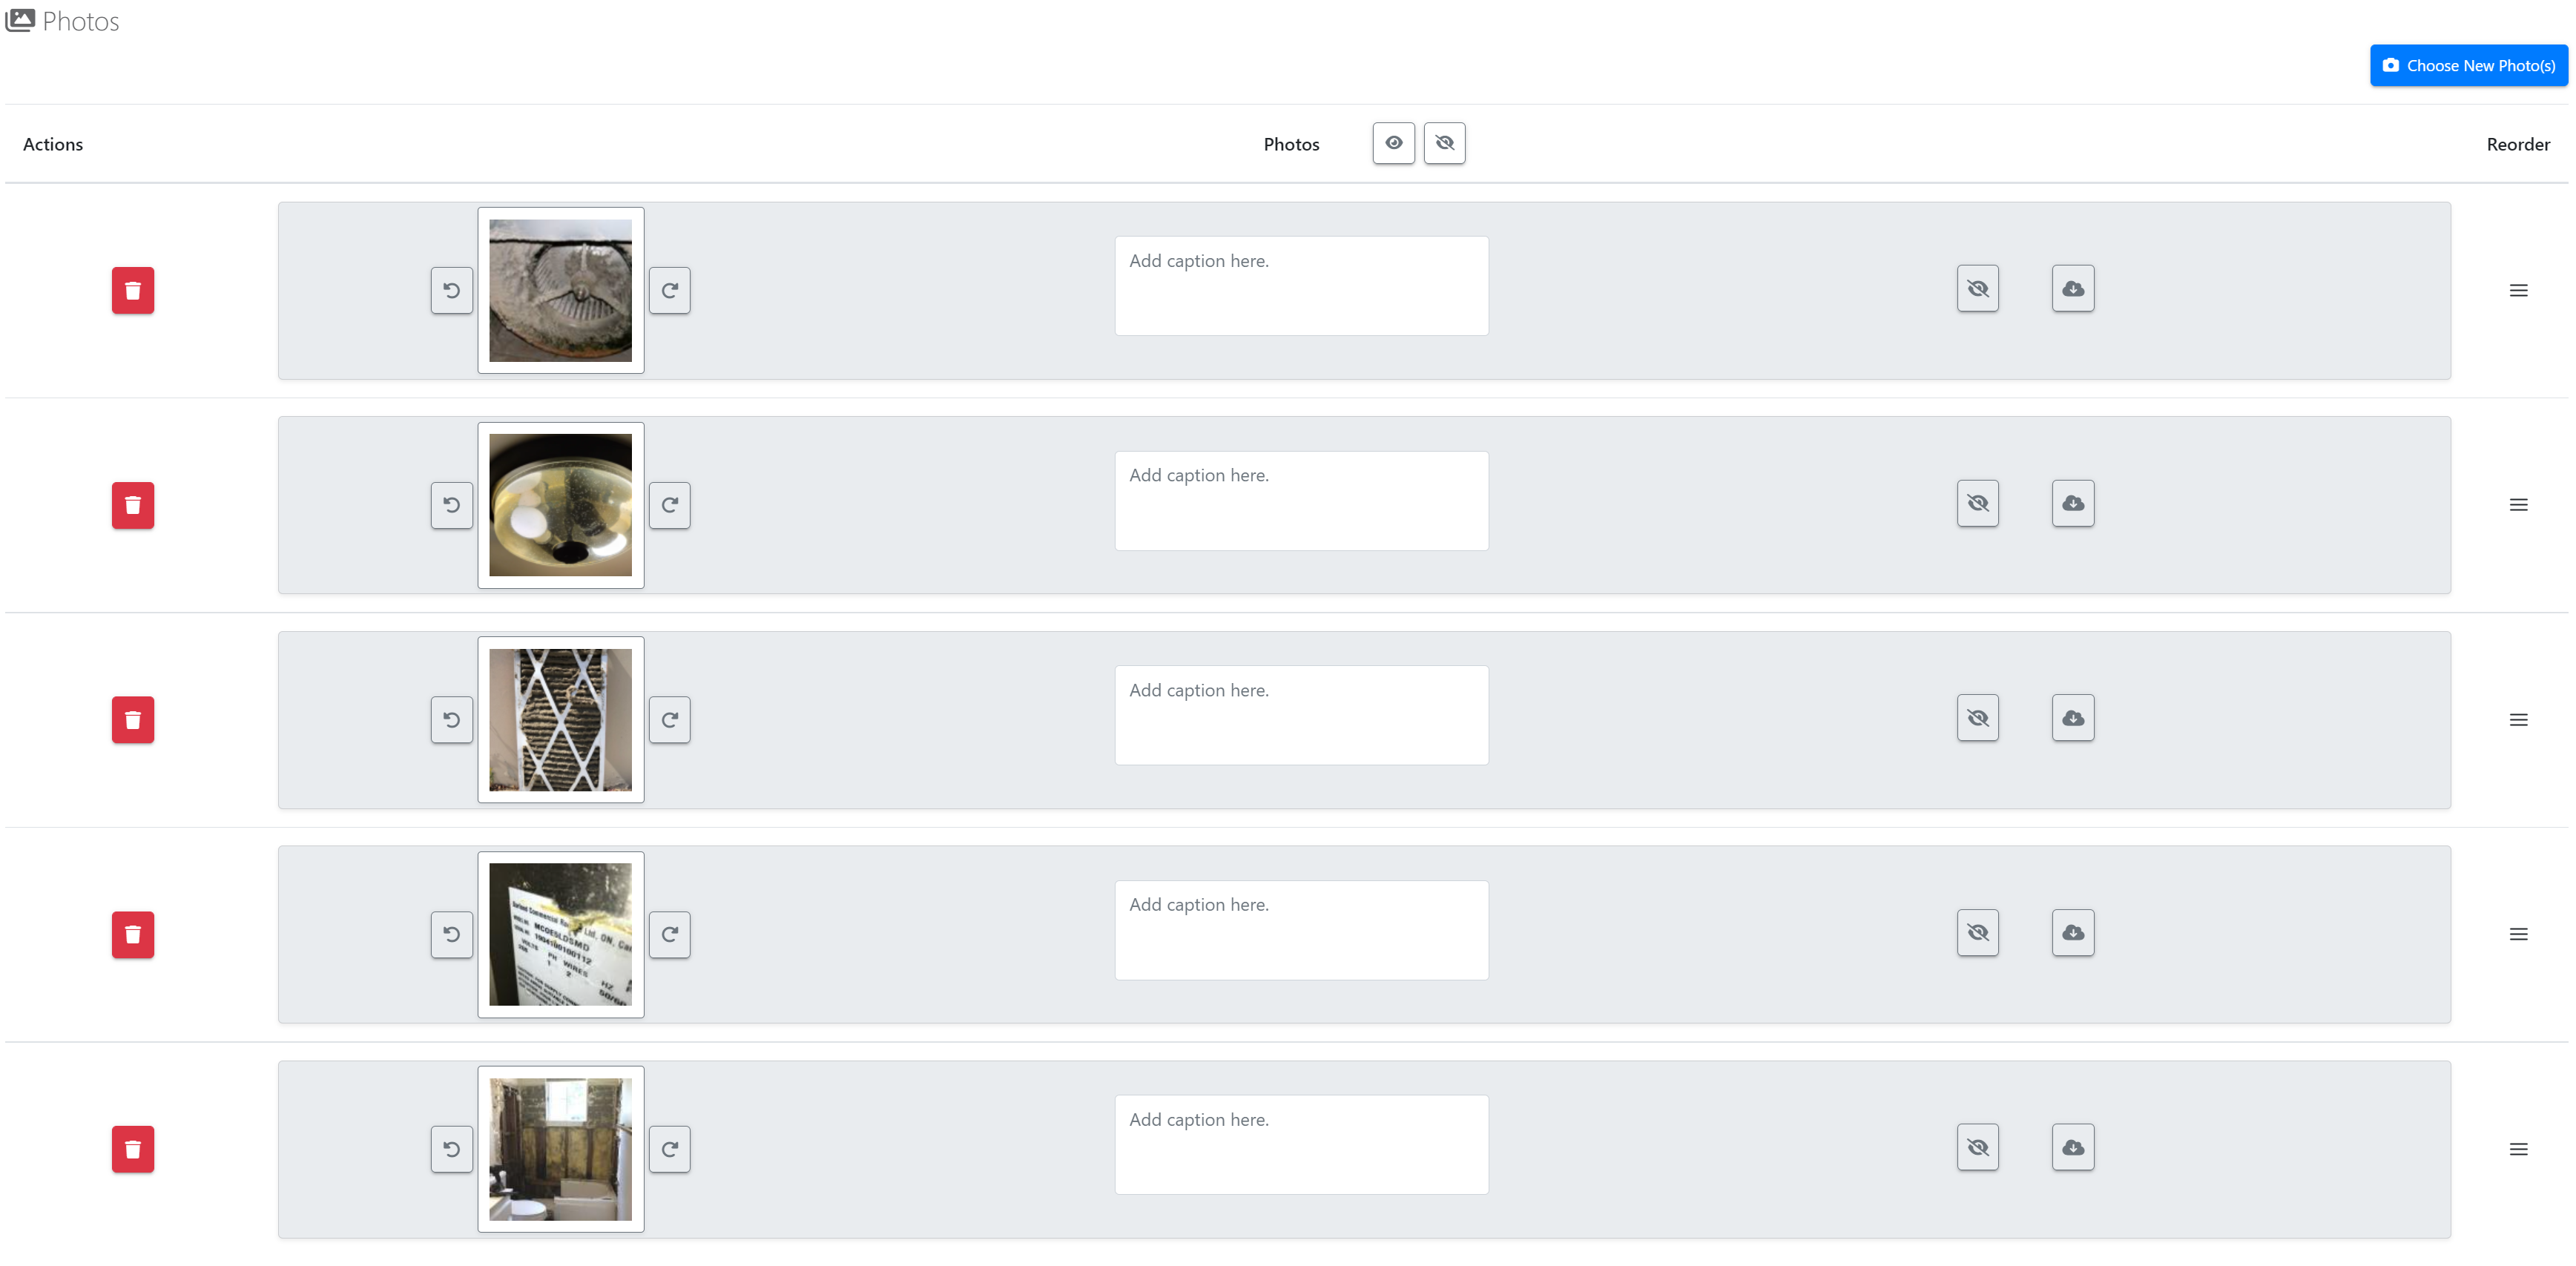Viewport: 2576px width, 1266px height.
Task: Open the ceiling light fixture thumbnail
Action: [560, 505]
